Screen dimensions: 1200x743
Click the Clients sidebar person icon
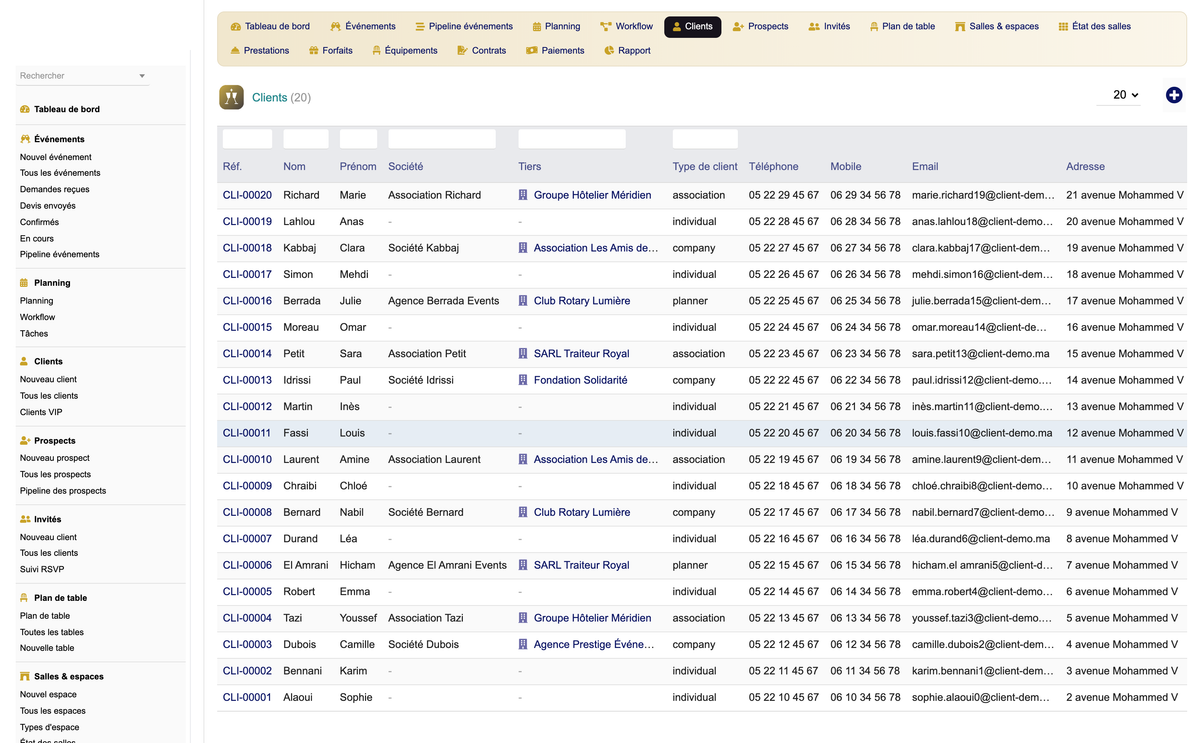point(25,361)
